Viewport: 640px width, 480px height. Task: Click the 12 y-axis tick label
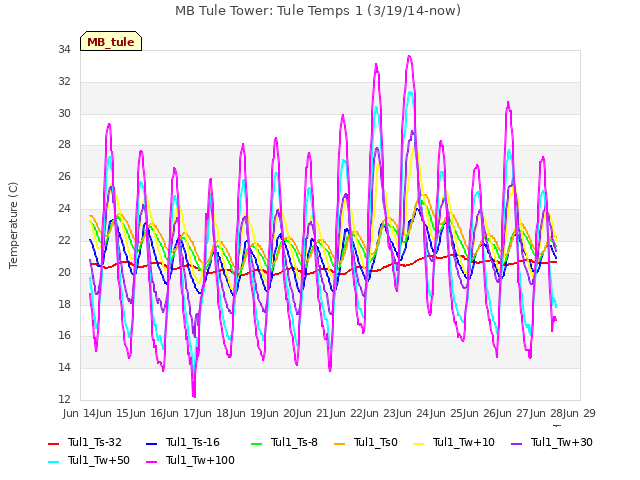(x=64, y=399)
